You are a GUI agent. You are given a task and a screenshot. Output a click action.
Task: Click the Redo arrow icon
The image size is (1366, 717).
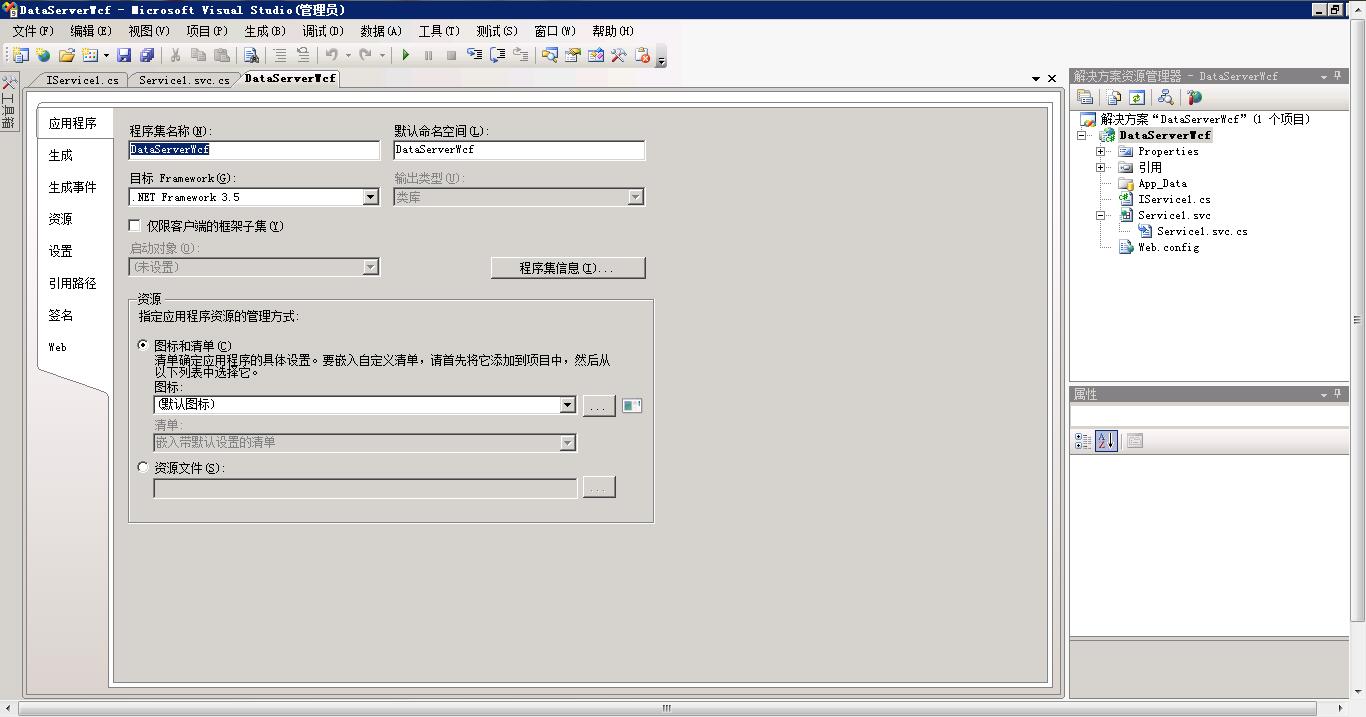point(365,56)
